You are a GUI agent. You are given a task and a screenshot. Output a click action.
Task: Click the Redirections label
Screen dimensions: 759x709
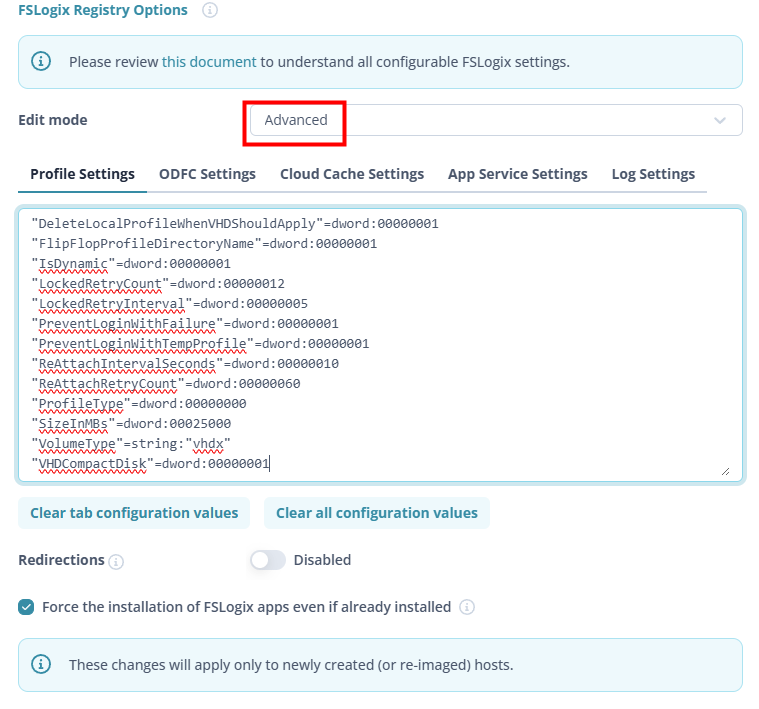(61, 560)
